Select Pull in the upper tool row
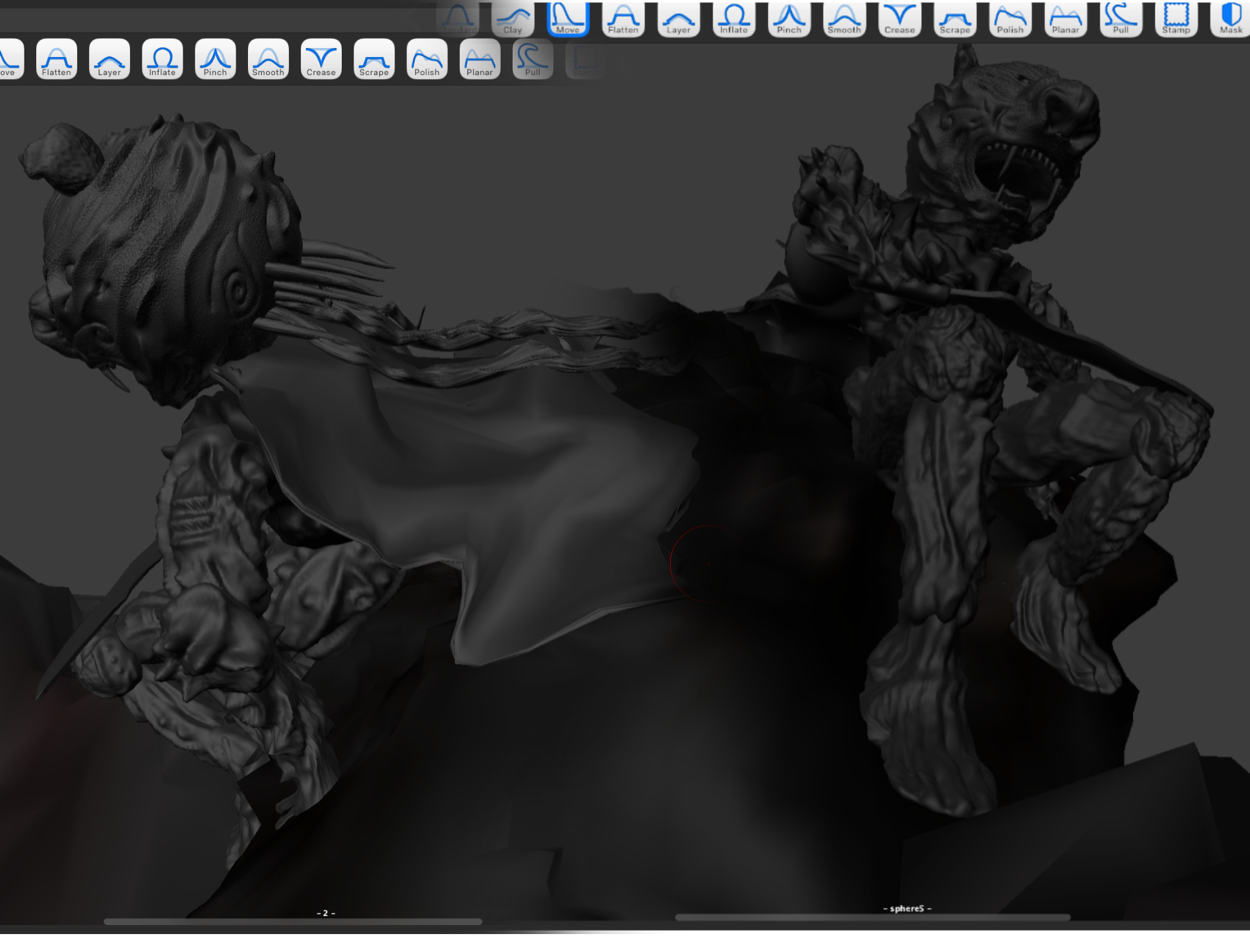This screenshot has height=937, width=1250. pyautogui.click(x=1120, y=18)
